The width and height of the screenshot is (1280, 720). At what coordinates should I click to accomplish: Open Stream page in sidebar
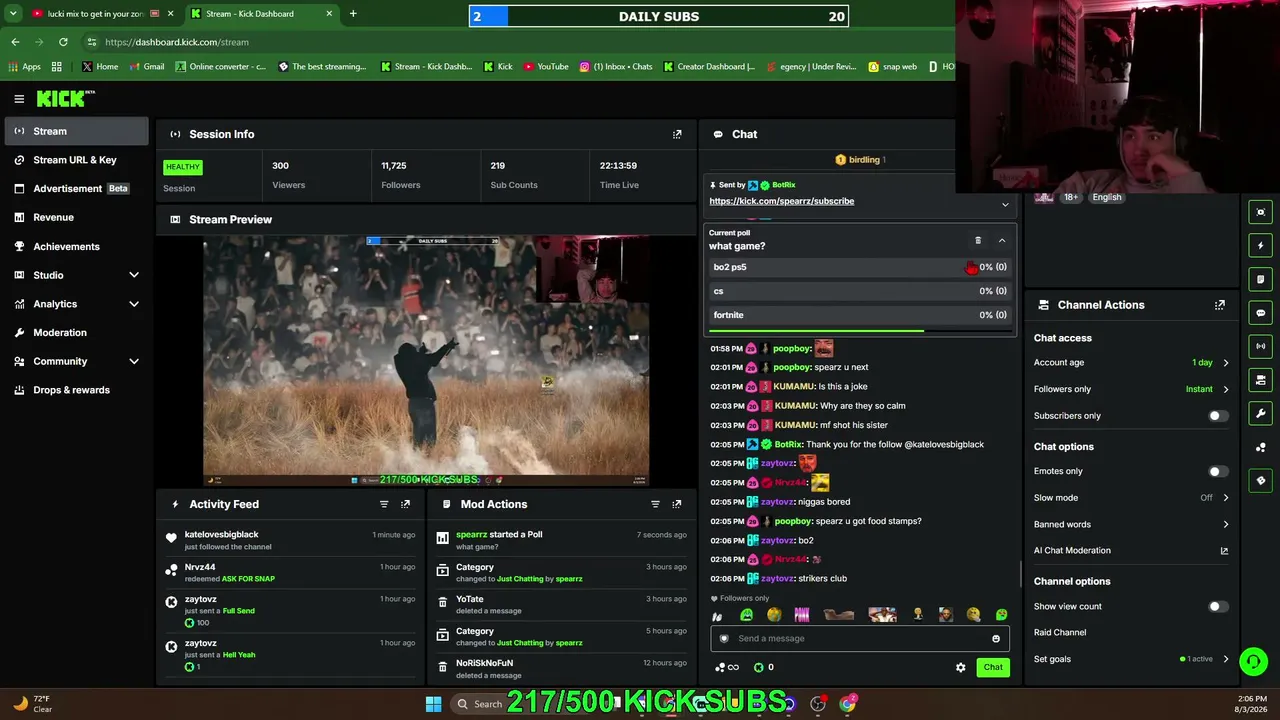click(75, 131)
